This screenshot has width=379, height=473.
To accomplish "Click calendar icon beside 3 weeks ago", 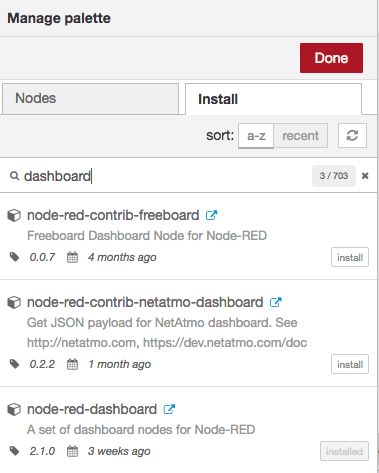I will 72,451.
